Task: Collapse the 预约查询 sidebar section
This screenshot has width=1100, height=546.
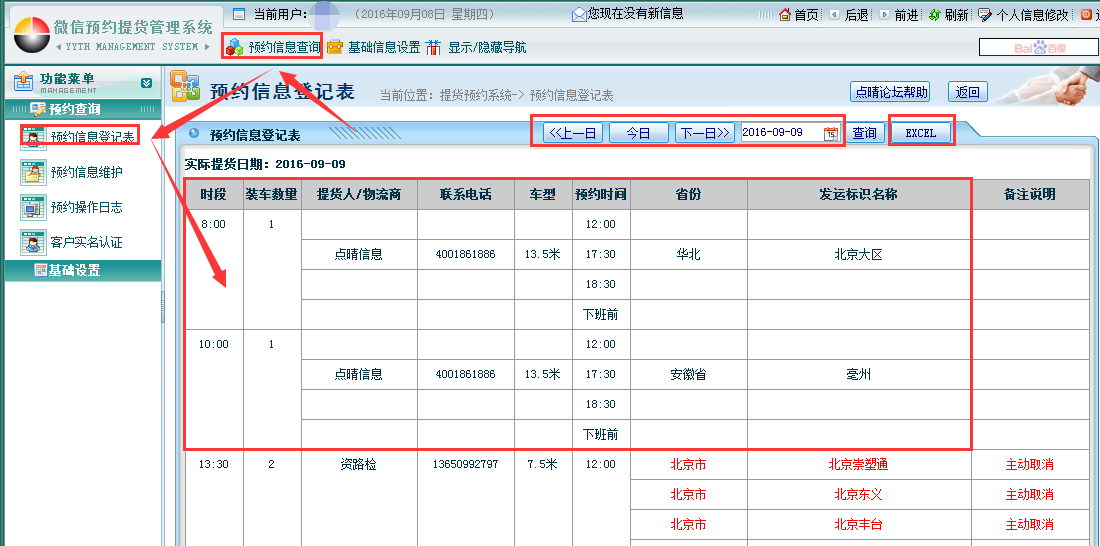Action: point(74,109)
